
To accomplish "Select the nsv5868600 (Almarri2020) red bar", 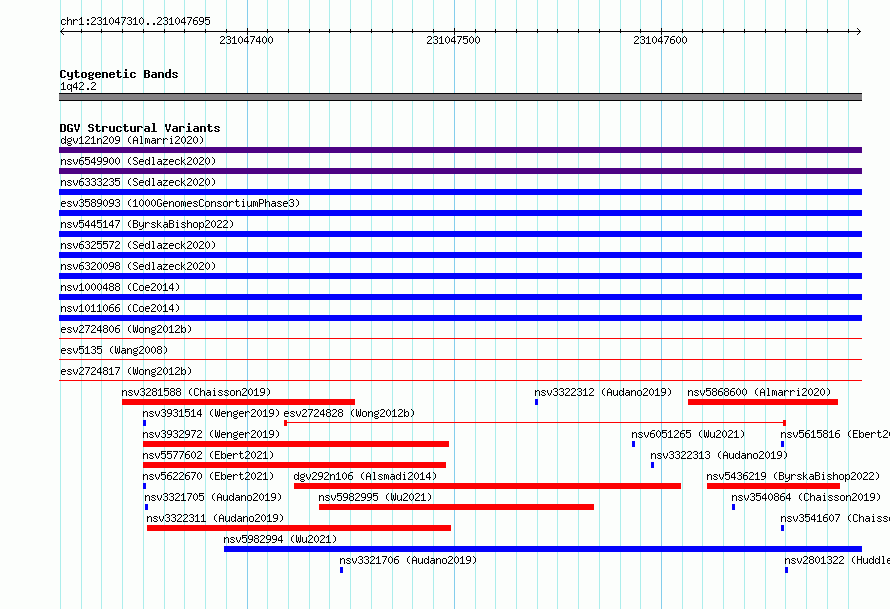I will pos(763,402).
